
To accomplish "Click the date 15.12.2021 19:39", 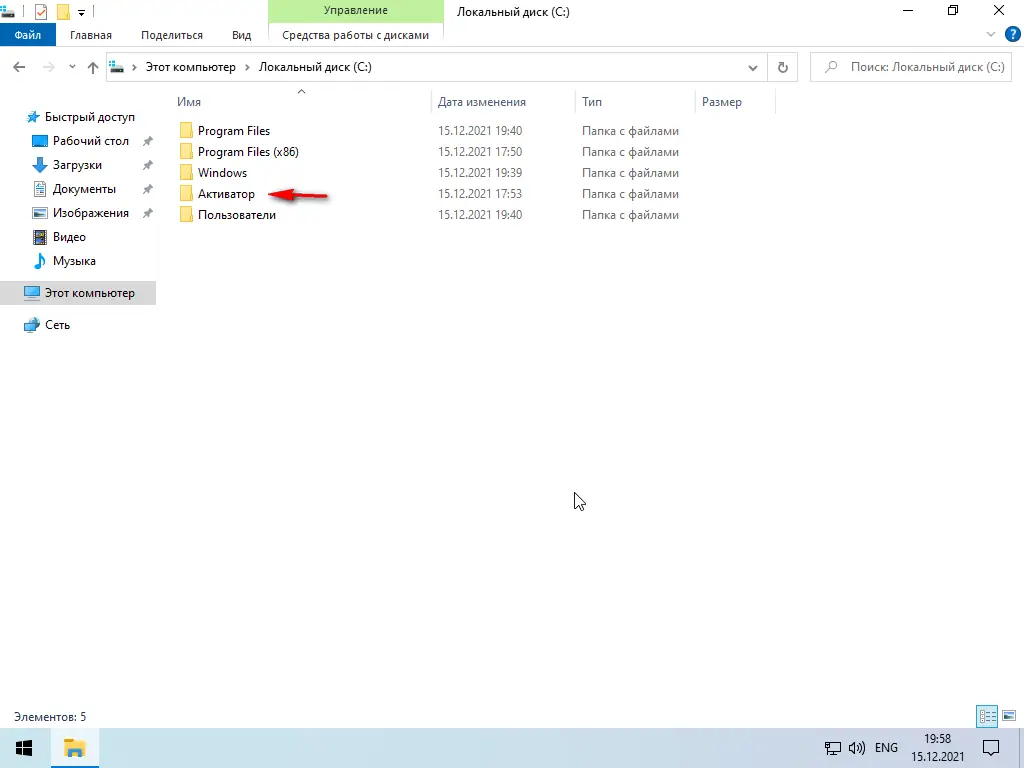I will [480, 172].
